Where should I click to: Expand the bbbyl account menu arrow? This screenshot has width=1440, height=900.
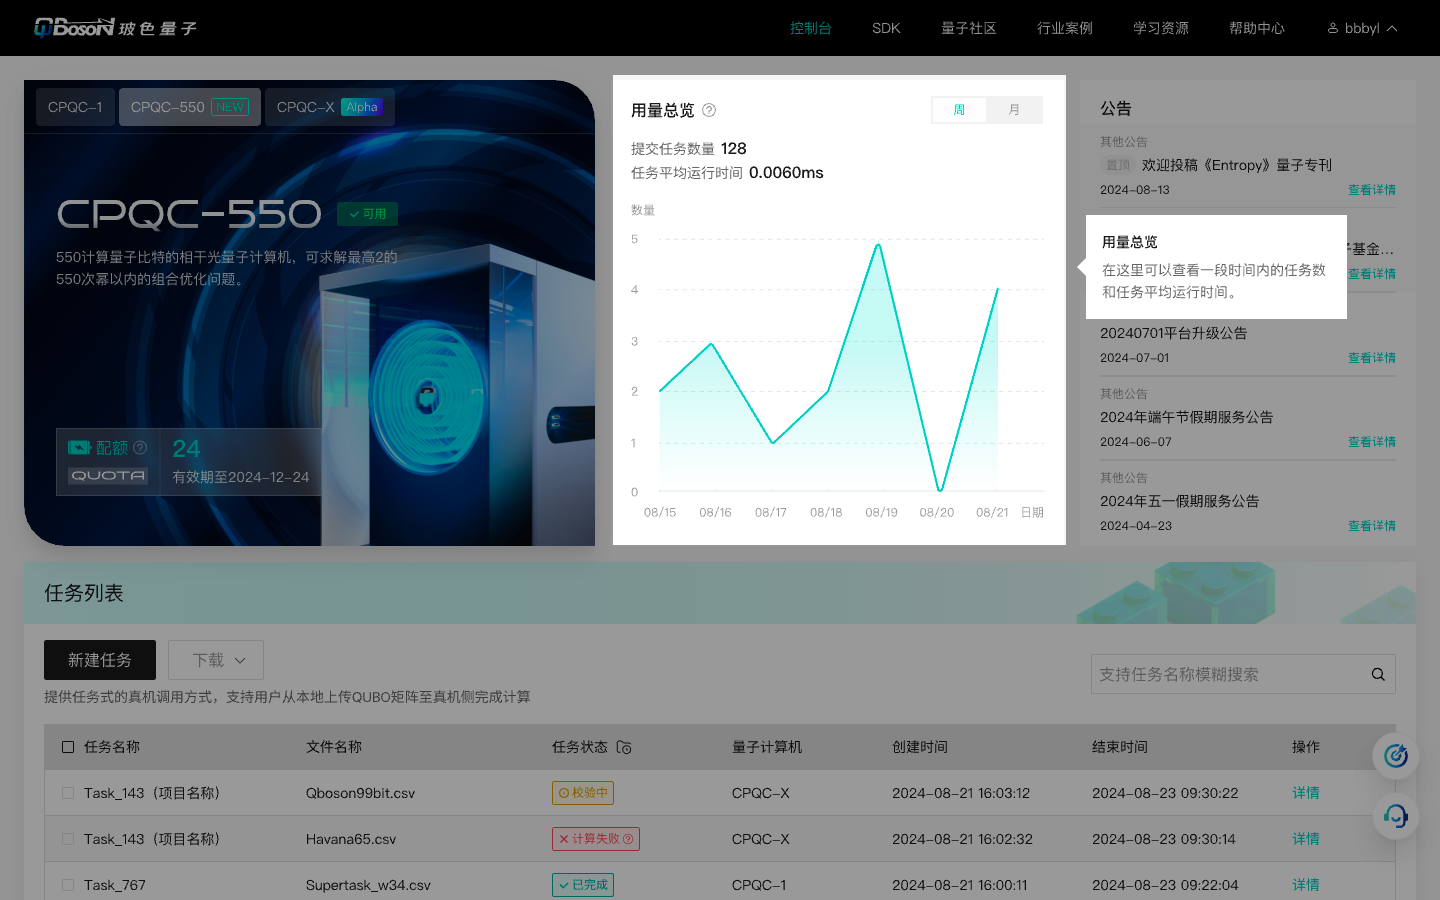coord(1392,28)
